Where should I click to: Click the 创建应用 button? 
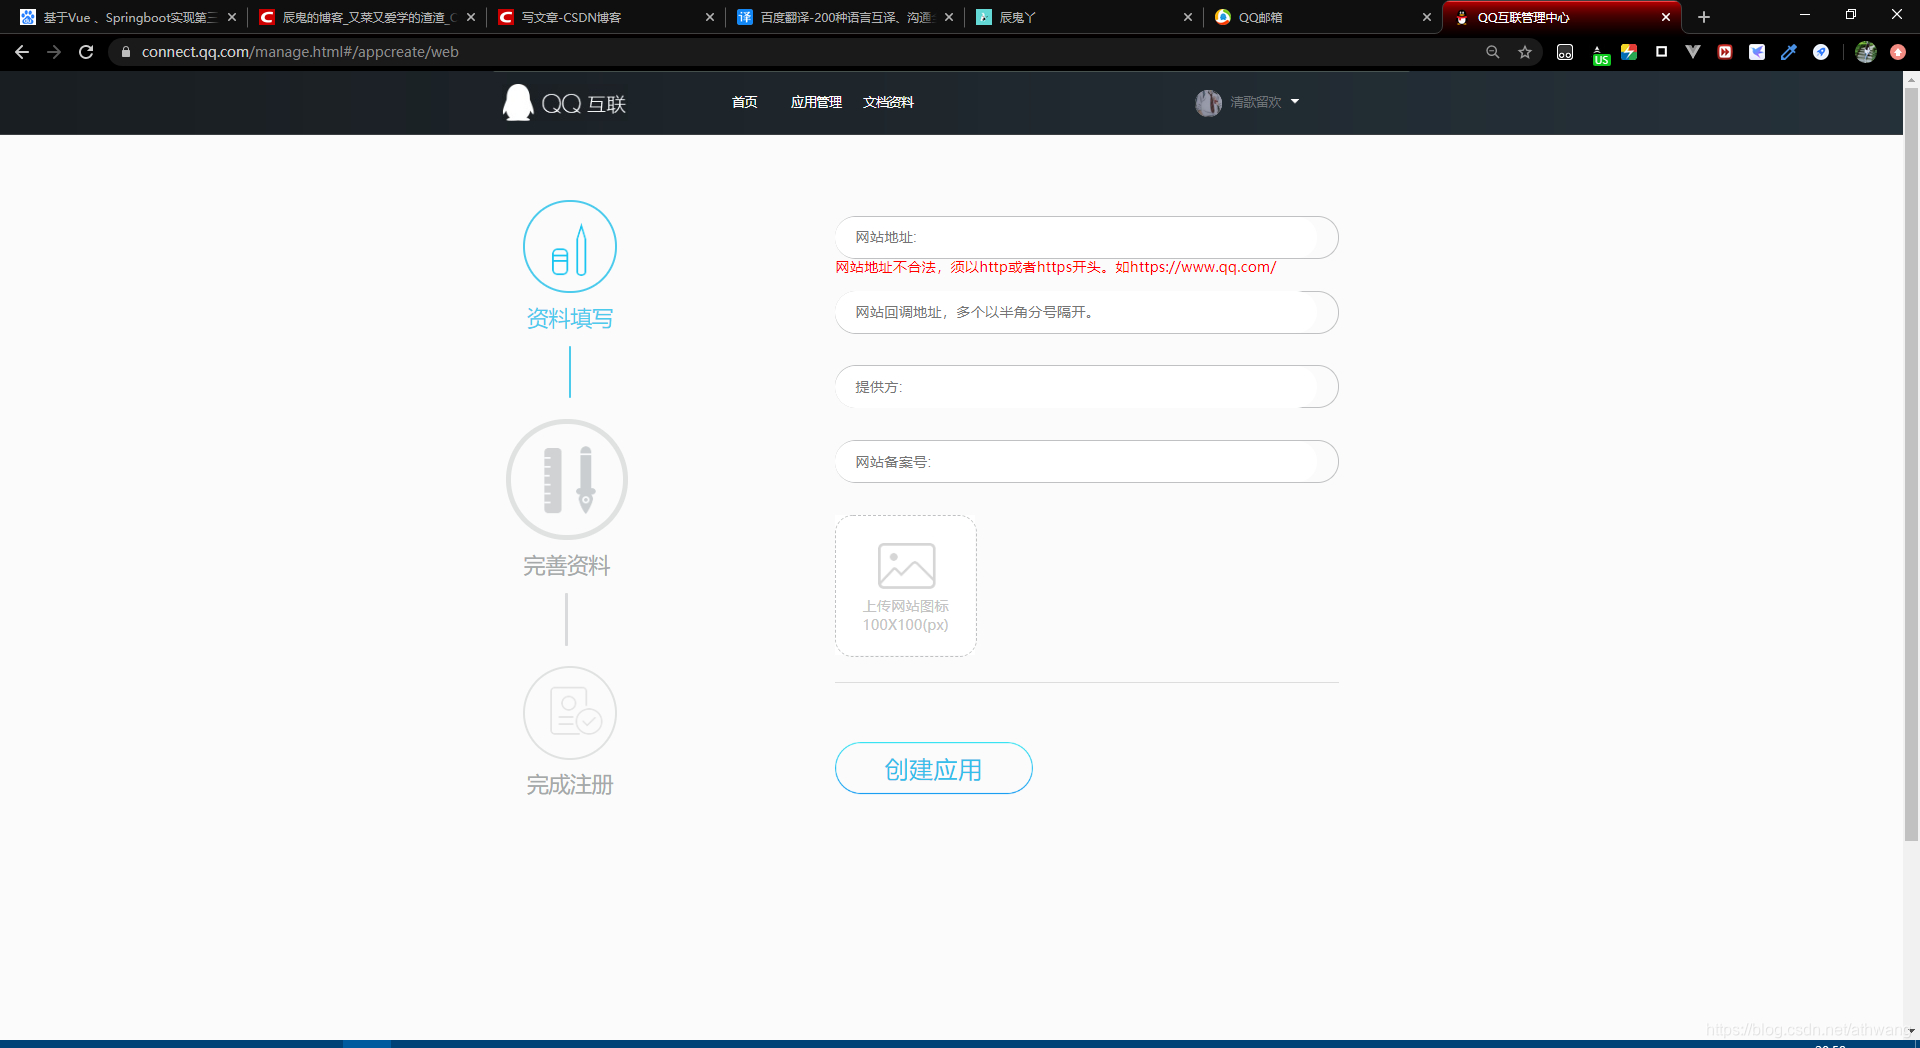tap(933, 768)
